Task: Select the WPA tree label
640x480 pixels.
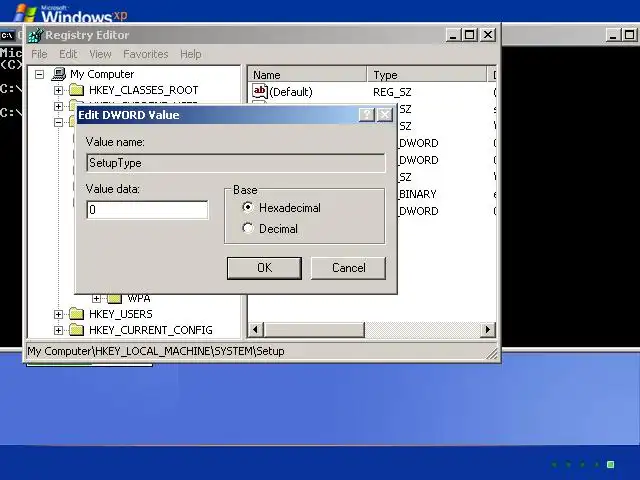Action: (x=139, y=298)
